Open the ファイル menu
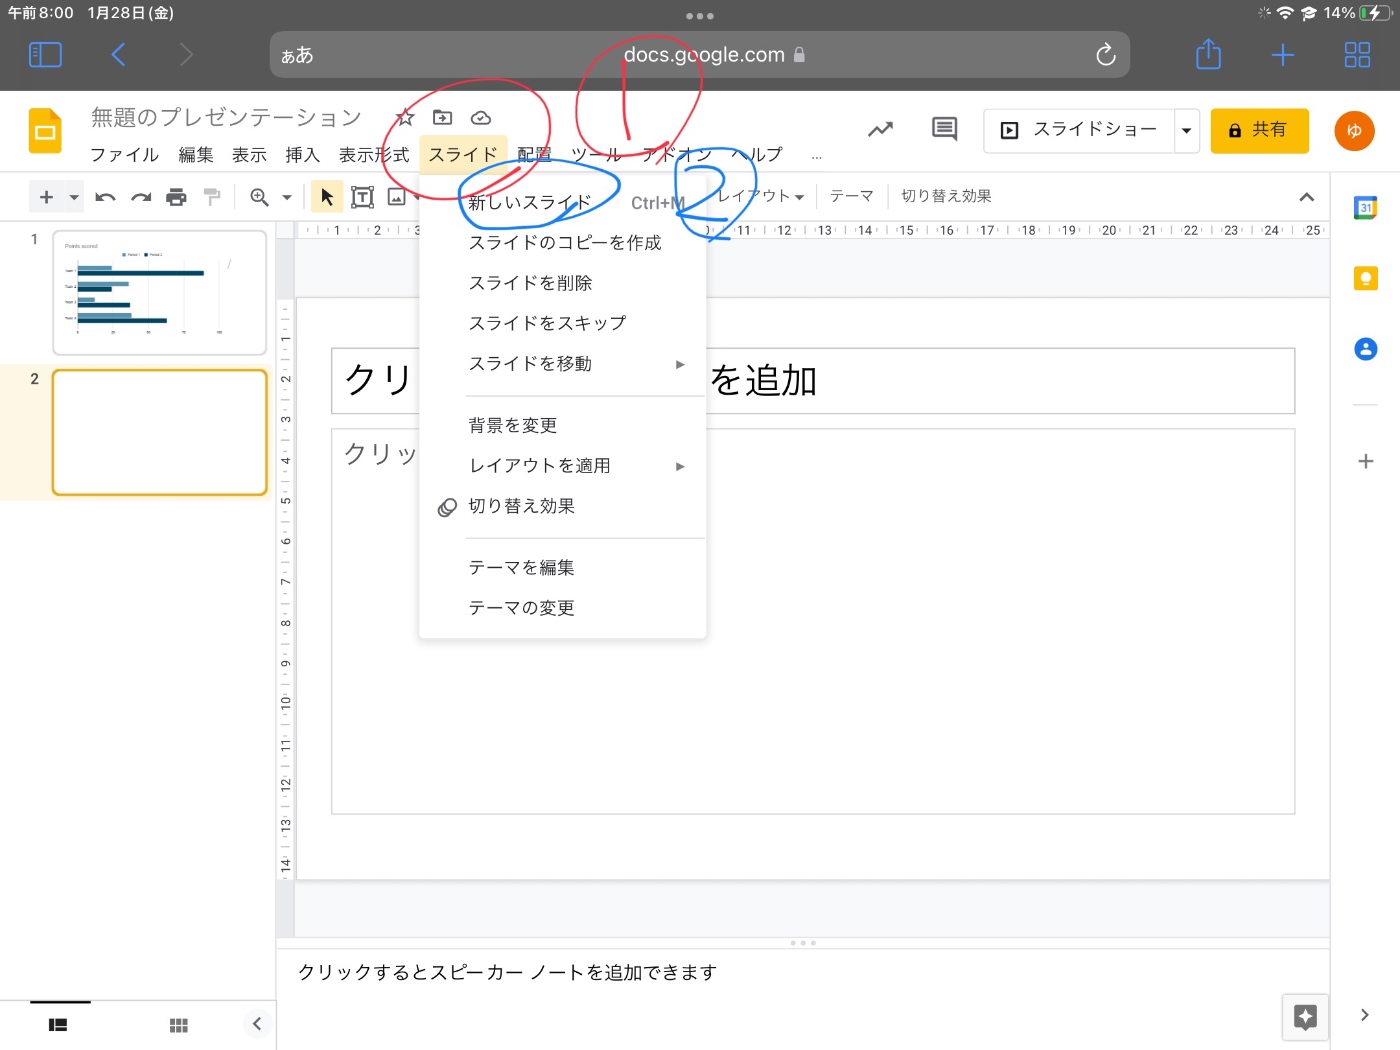The image size is (1400, 1050). (x=124, y=155)
